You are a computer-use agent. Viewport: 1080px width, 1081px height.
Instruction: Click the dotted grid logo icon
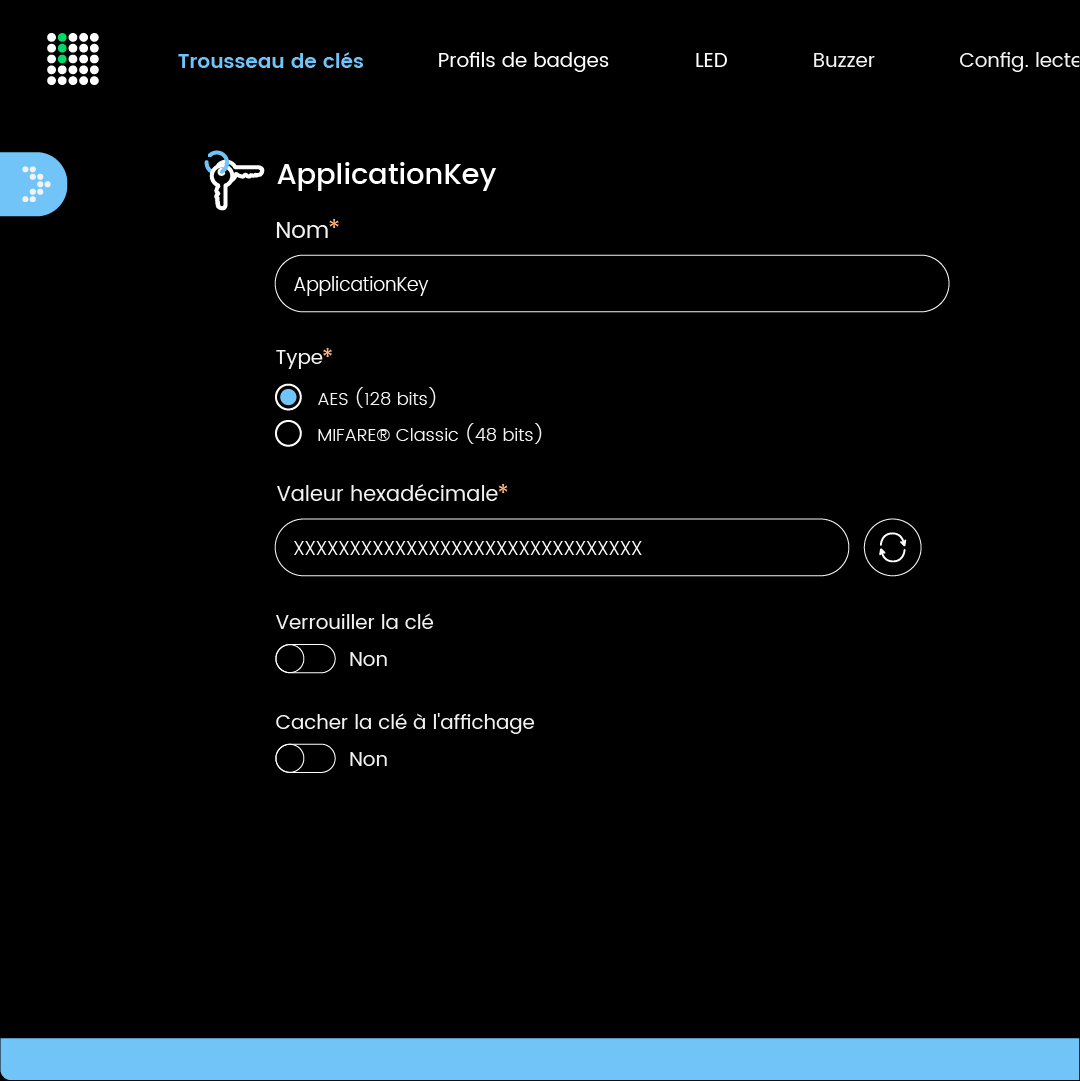click(x=72, y=59)
